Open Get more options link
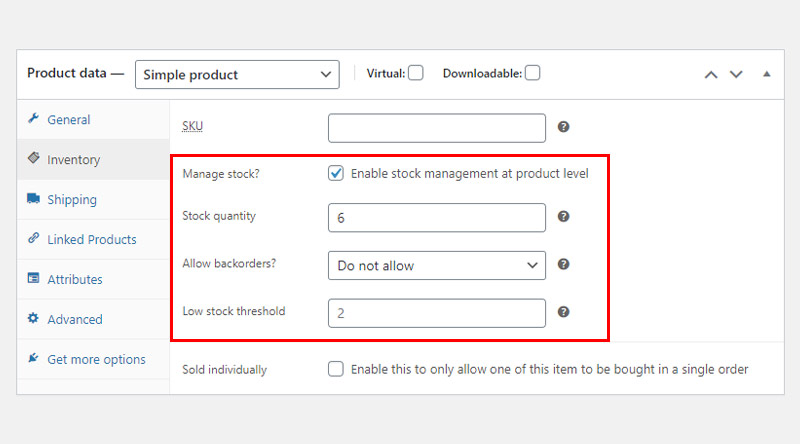The height and width of the screenshot is (444, 800). 96,359
